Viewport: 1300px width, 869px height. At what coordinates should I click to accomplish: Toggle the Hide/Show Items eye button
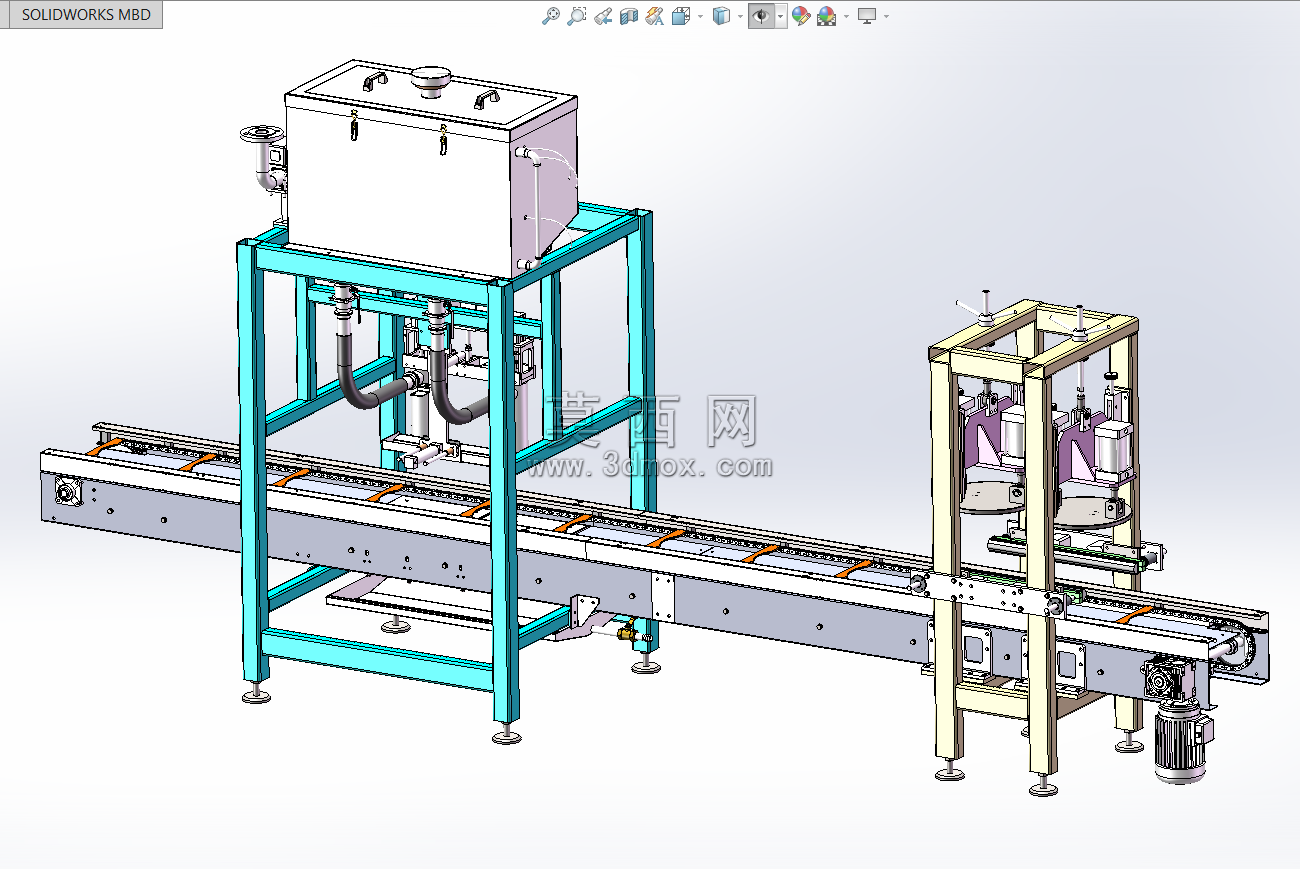click(x=761, y=16)
